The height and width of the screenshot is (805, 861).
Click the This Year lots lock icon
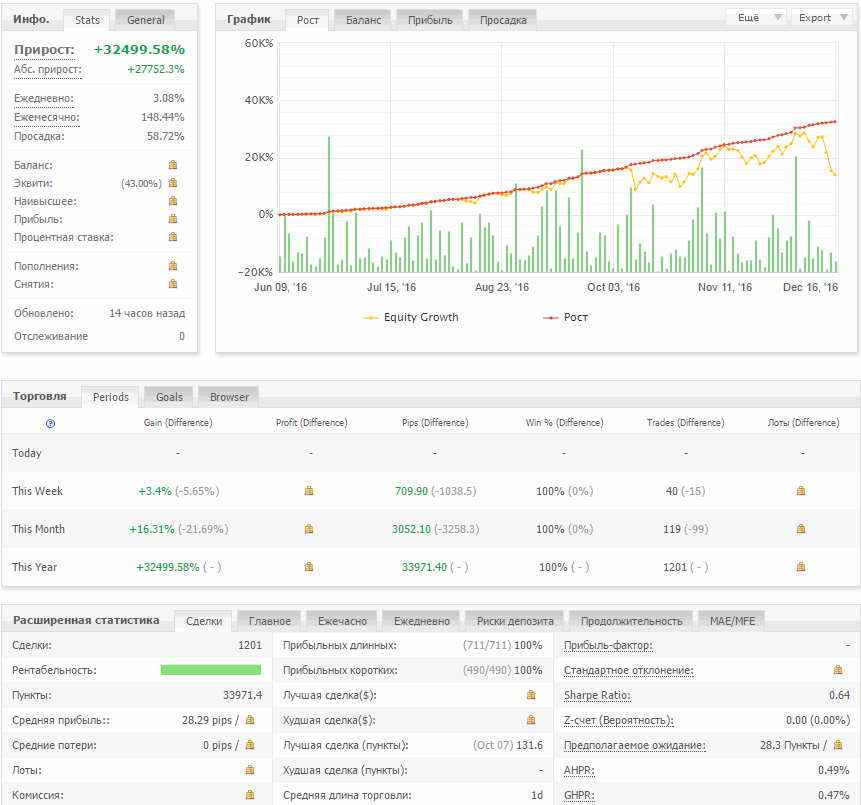[801, 567]
